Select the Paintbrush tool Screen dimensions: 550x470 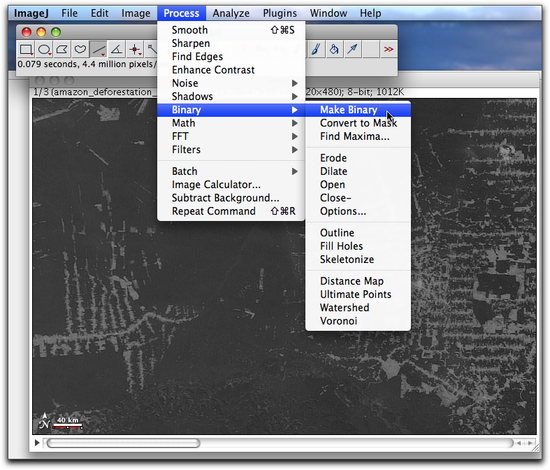pos(316,49)
